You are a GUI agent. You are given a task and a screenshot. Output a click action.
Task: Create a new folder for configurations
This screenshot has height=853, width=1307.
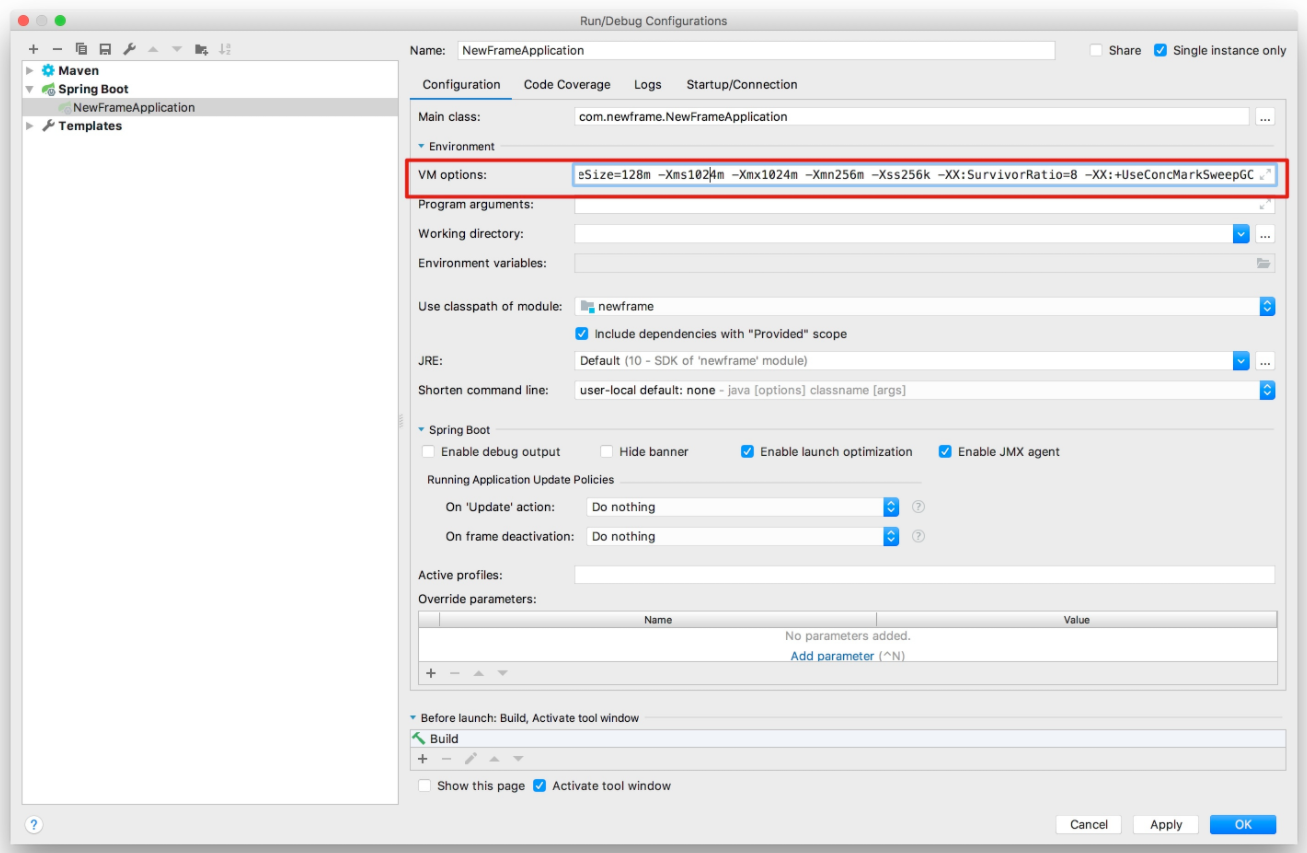201,49
